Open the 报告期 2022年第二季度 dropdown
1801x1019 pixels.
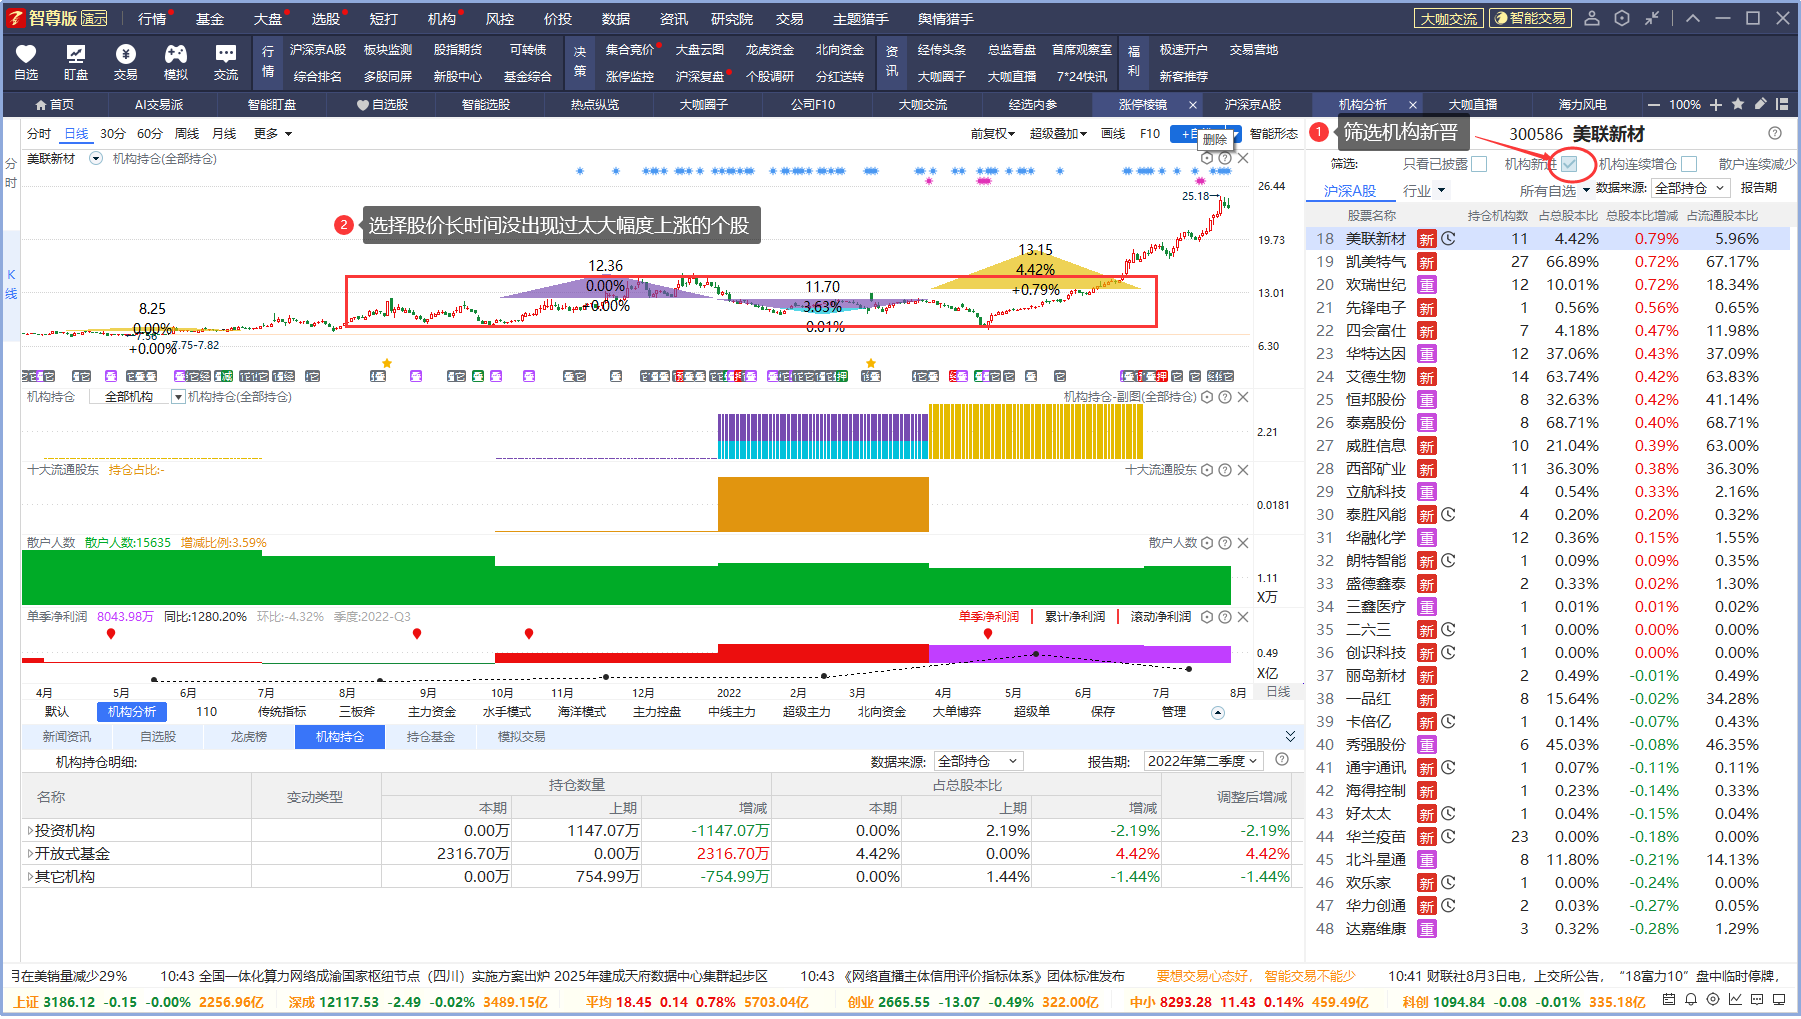[1204, 761]
